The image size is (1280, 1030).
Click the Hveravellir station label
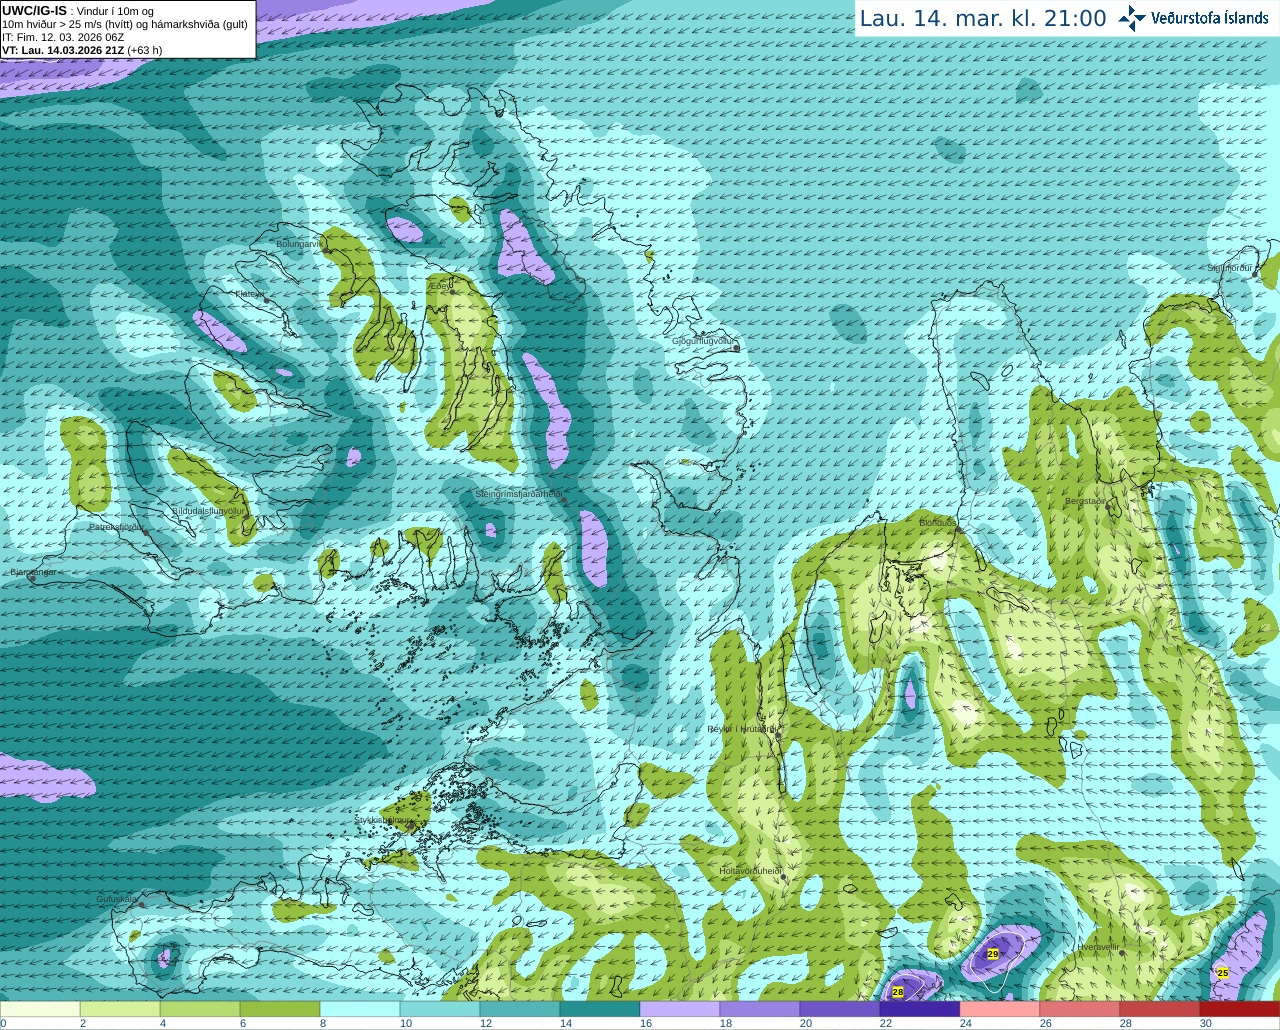click(x=1099, y=946)
